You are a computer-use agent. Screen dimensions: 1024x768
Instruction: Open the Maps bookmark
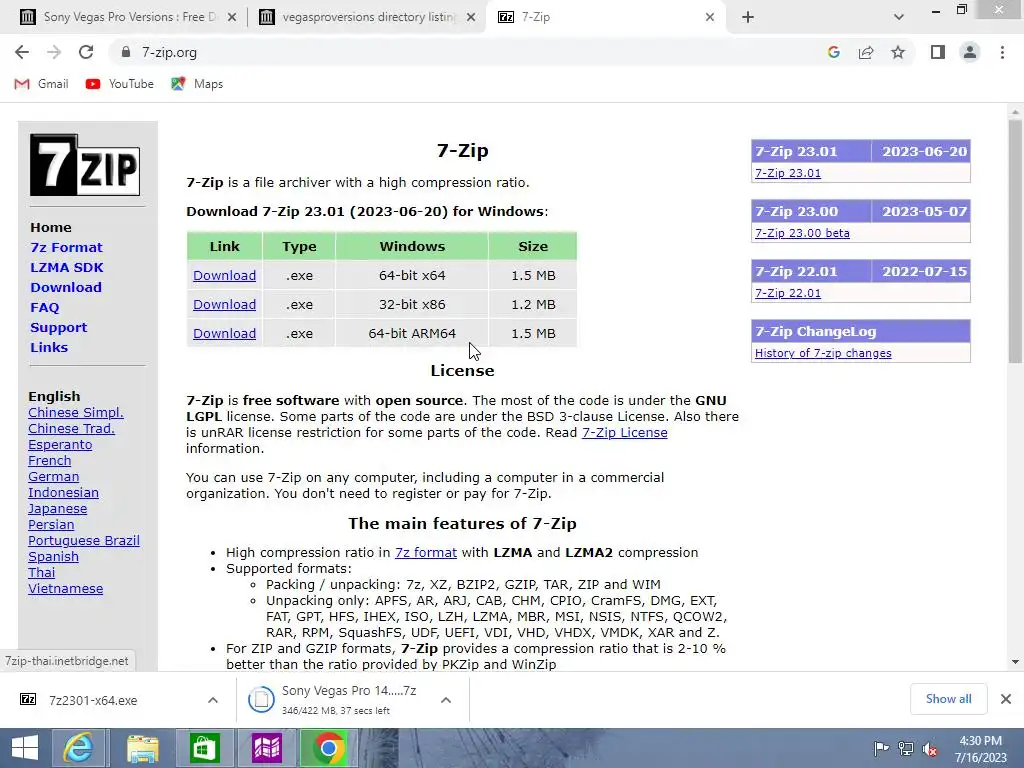point(197,84)
